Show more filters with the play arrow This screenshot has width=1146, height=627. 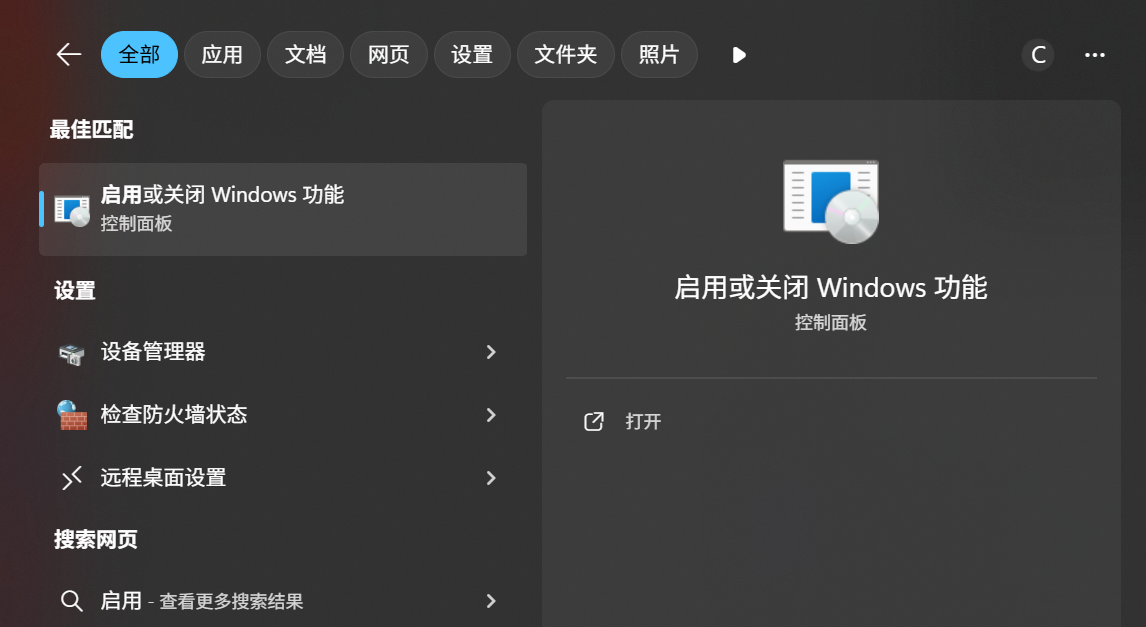739,55
